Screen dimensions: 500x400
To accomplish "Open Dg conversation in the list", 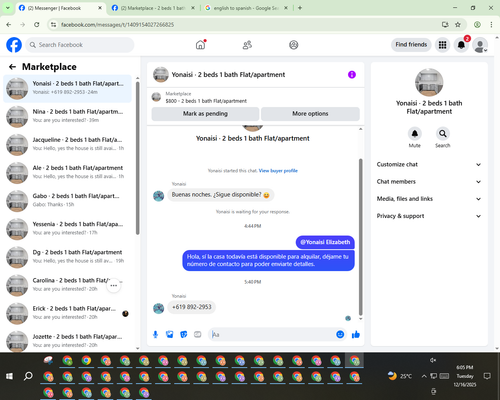I will (68, 257).
